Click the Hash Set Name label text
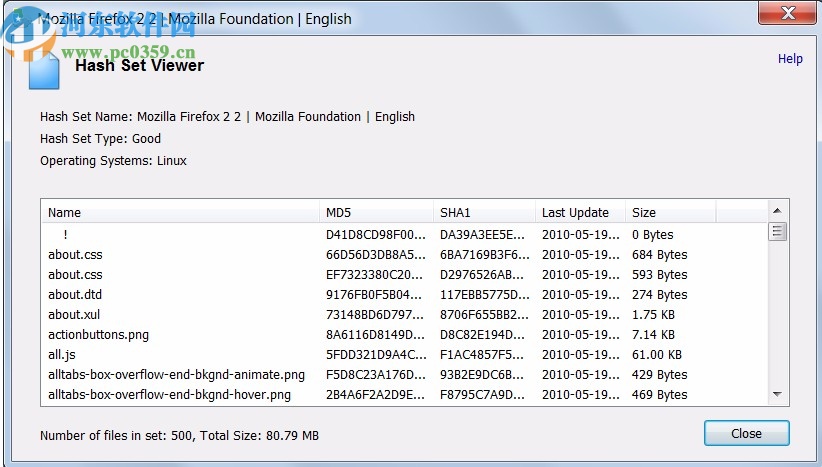This screenshot has height=467, width=822. pos(227,116)
